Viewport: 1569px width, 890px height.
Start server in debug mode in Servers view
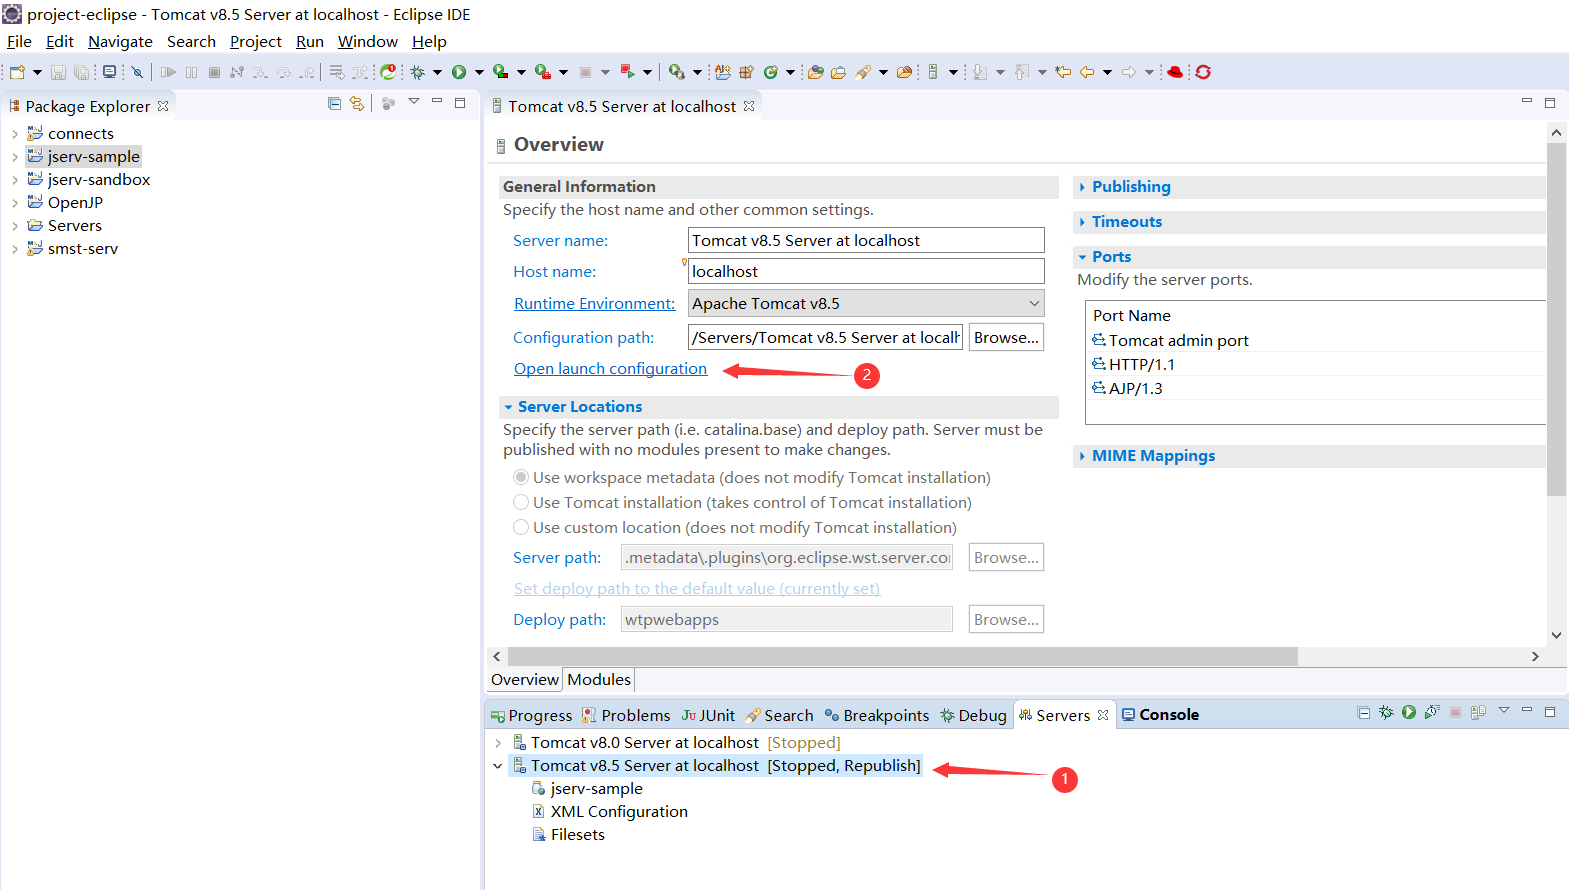coord(1386,713)
